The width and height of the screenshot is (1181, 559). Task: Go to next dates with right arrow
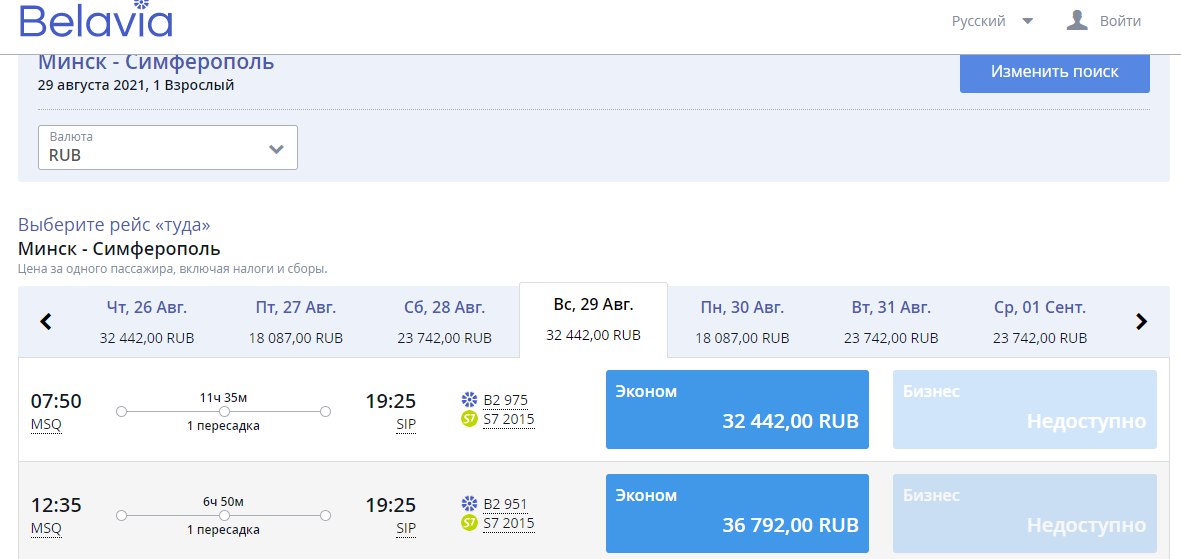1141,322
